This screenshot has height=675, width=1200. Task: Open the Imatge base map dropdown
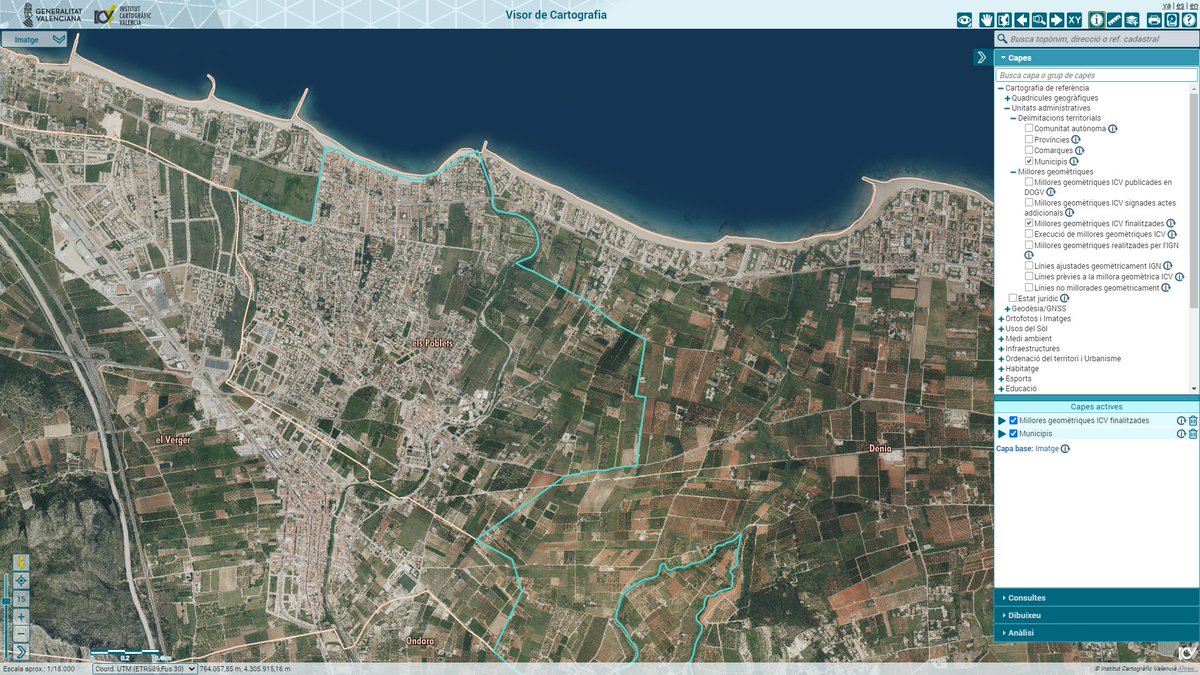[34, 39]
